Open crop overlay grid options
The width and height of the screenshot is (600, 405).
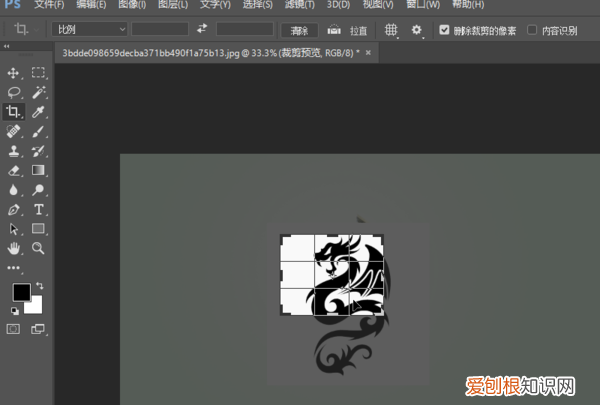tap(391, 29)
